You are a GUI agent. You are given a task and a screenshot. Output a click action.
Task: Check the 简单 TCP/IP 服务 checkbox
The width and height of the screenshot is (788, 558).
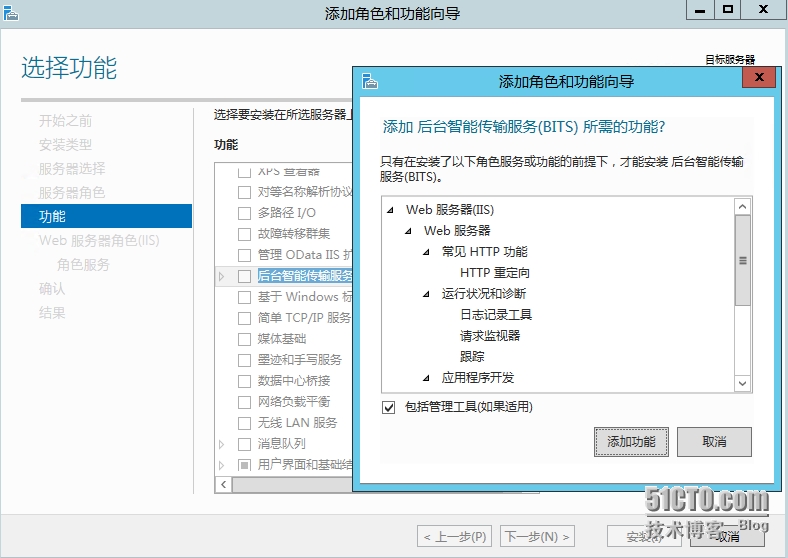pos(244,318)
